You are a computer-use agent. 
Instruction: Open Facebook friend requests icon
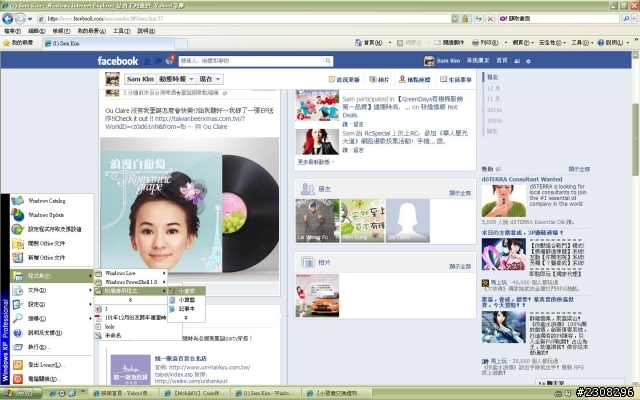tap(147, 61)
